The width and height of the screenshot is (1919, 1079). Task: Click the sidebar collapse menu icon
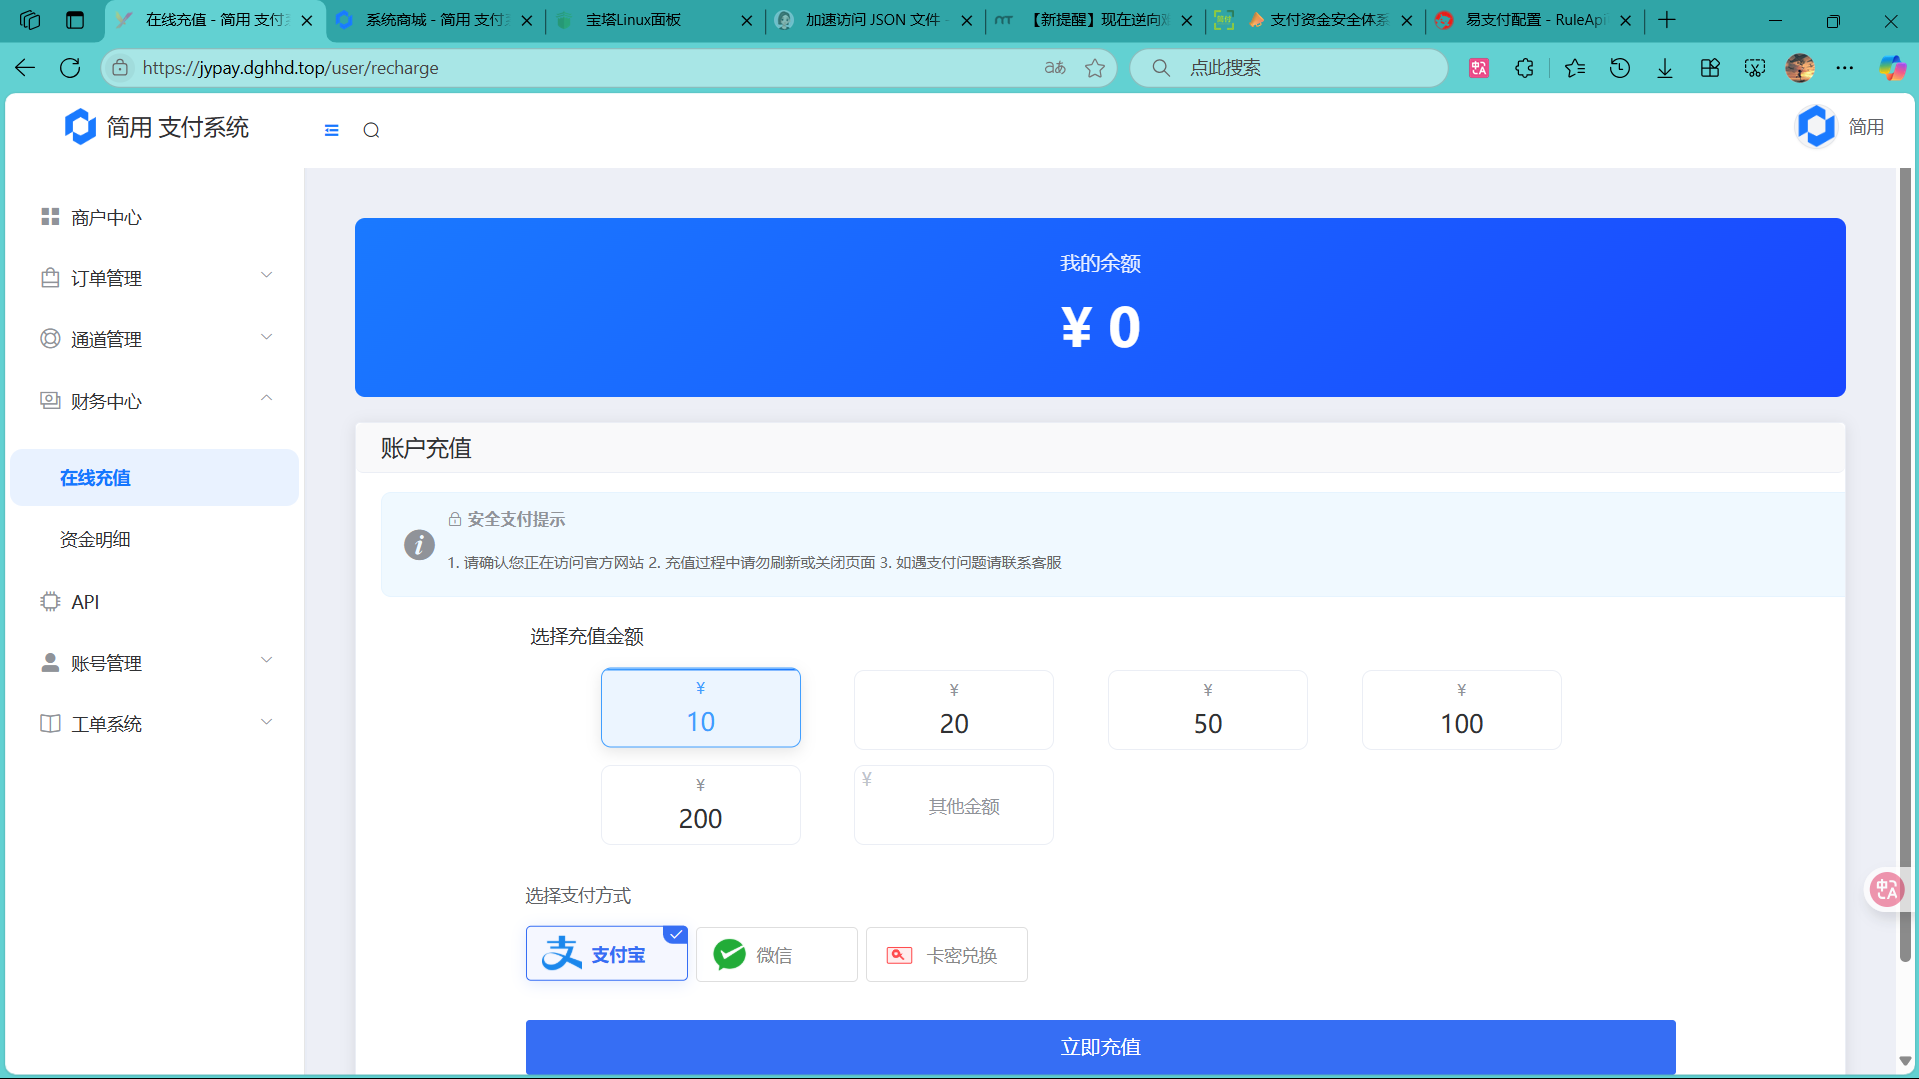pyautogui.click(x=332, y=130)
